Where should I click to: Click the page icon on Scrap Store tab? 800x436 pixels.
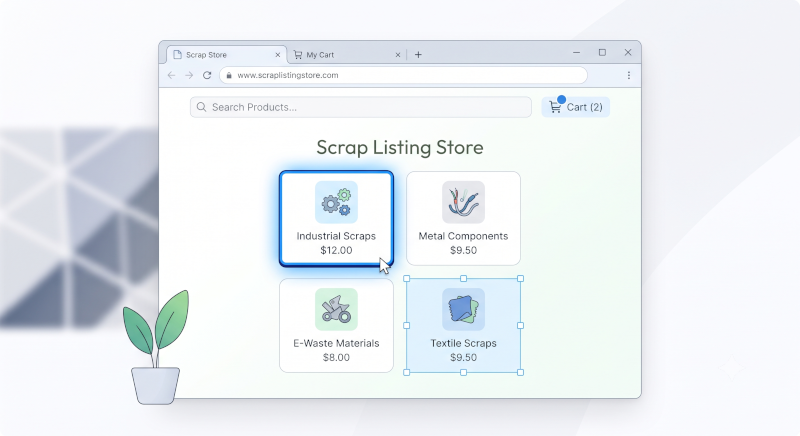178,55
